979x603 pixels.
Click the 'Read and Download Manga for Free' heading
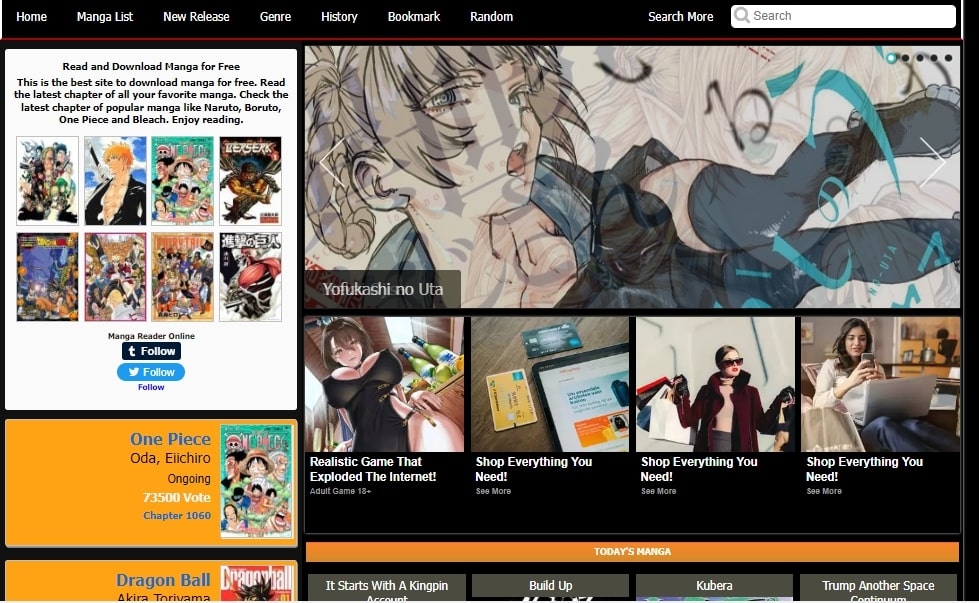[x=151, y=66]
